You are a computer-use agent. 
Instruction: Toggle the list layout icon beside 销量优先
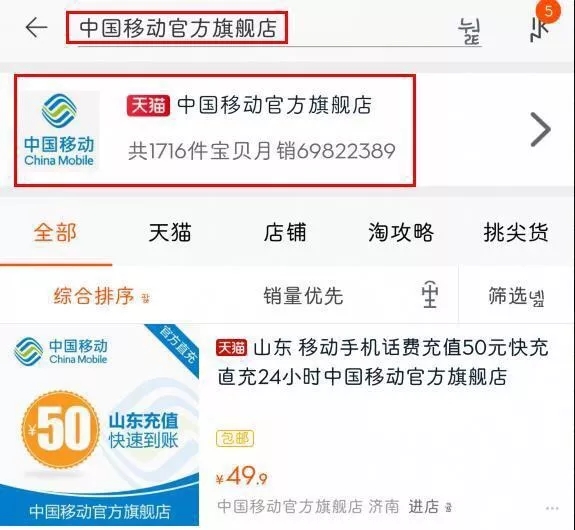430,295
